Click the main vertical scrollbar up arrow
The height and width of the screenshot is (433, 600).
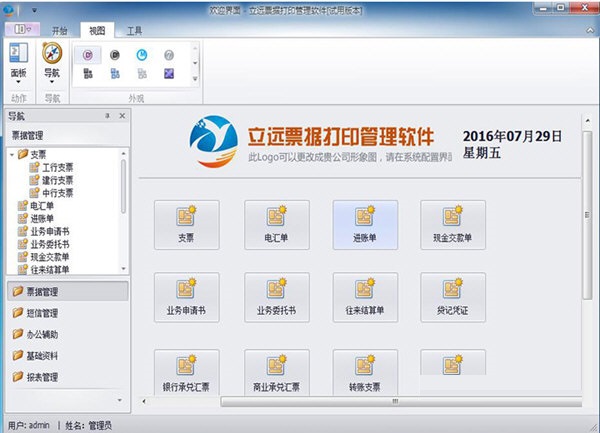pyautogui.click(x=587, y=121)
